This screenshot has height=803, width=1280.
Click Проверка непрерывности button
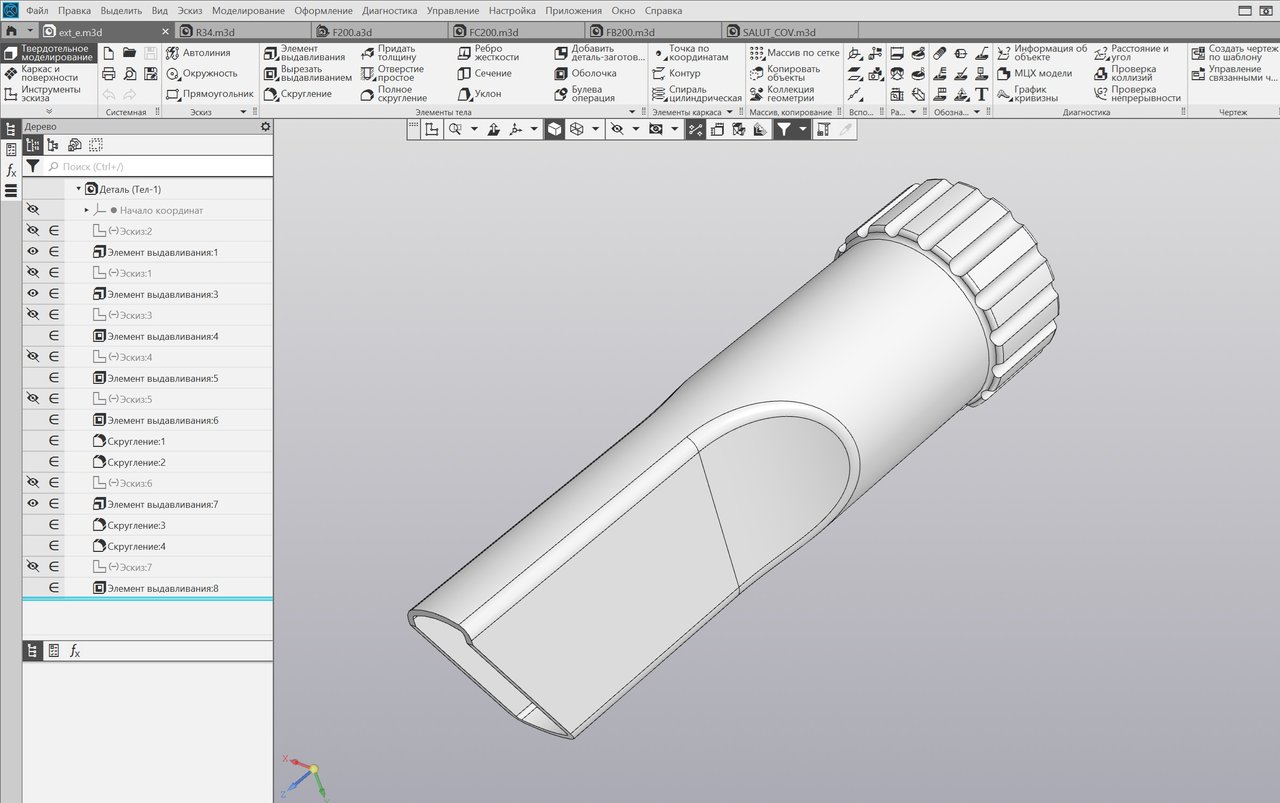tap(1138, 94)
